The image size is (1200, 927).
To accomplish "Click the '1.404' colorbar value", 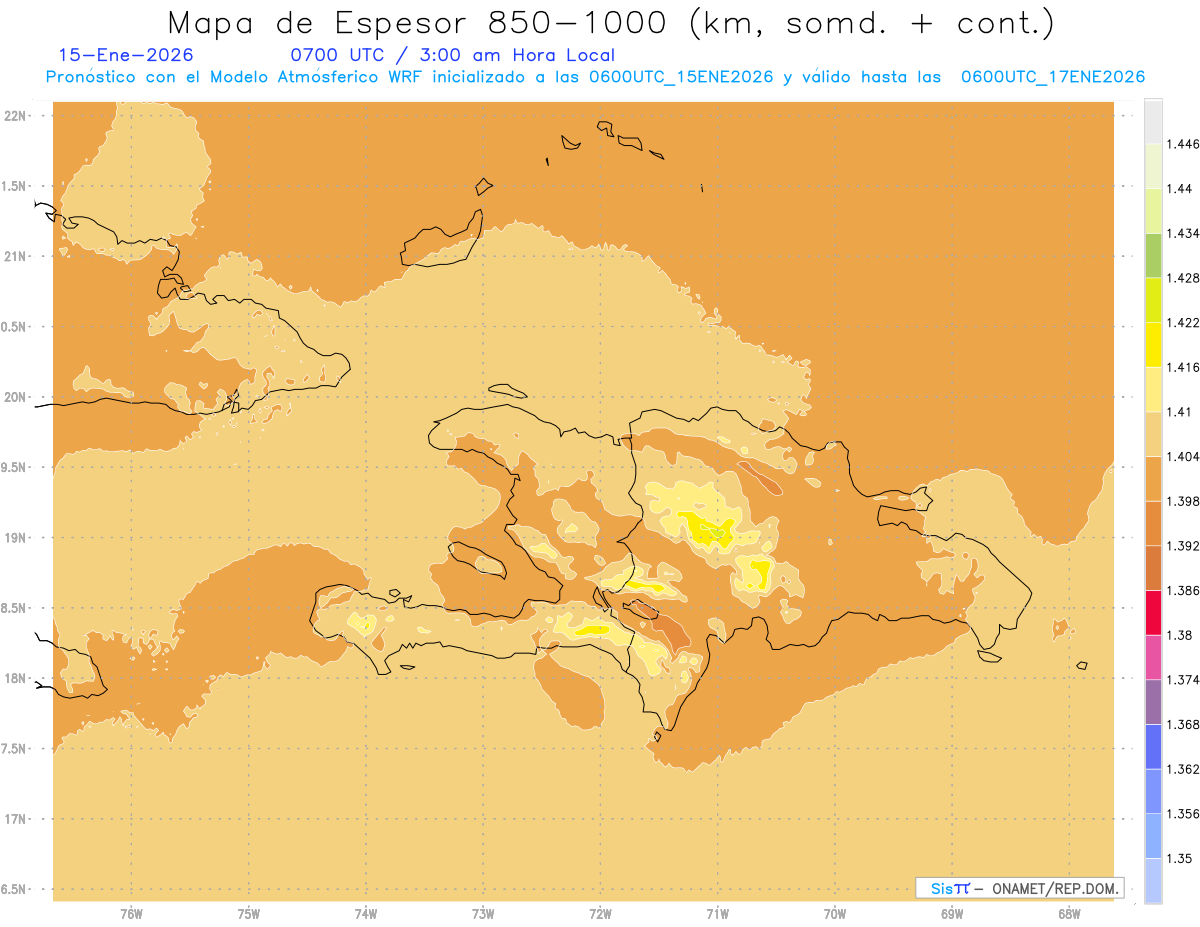I will pos(1182,456).
